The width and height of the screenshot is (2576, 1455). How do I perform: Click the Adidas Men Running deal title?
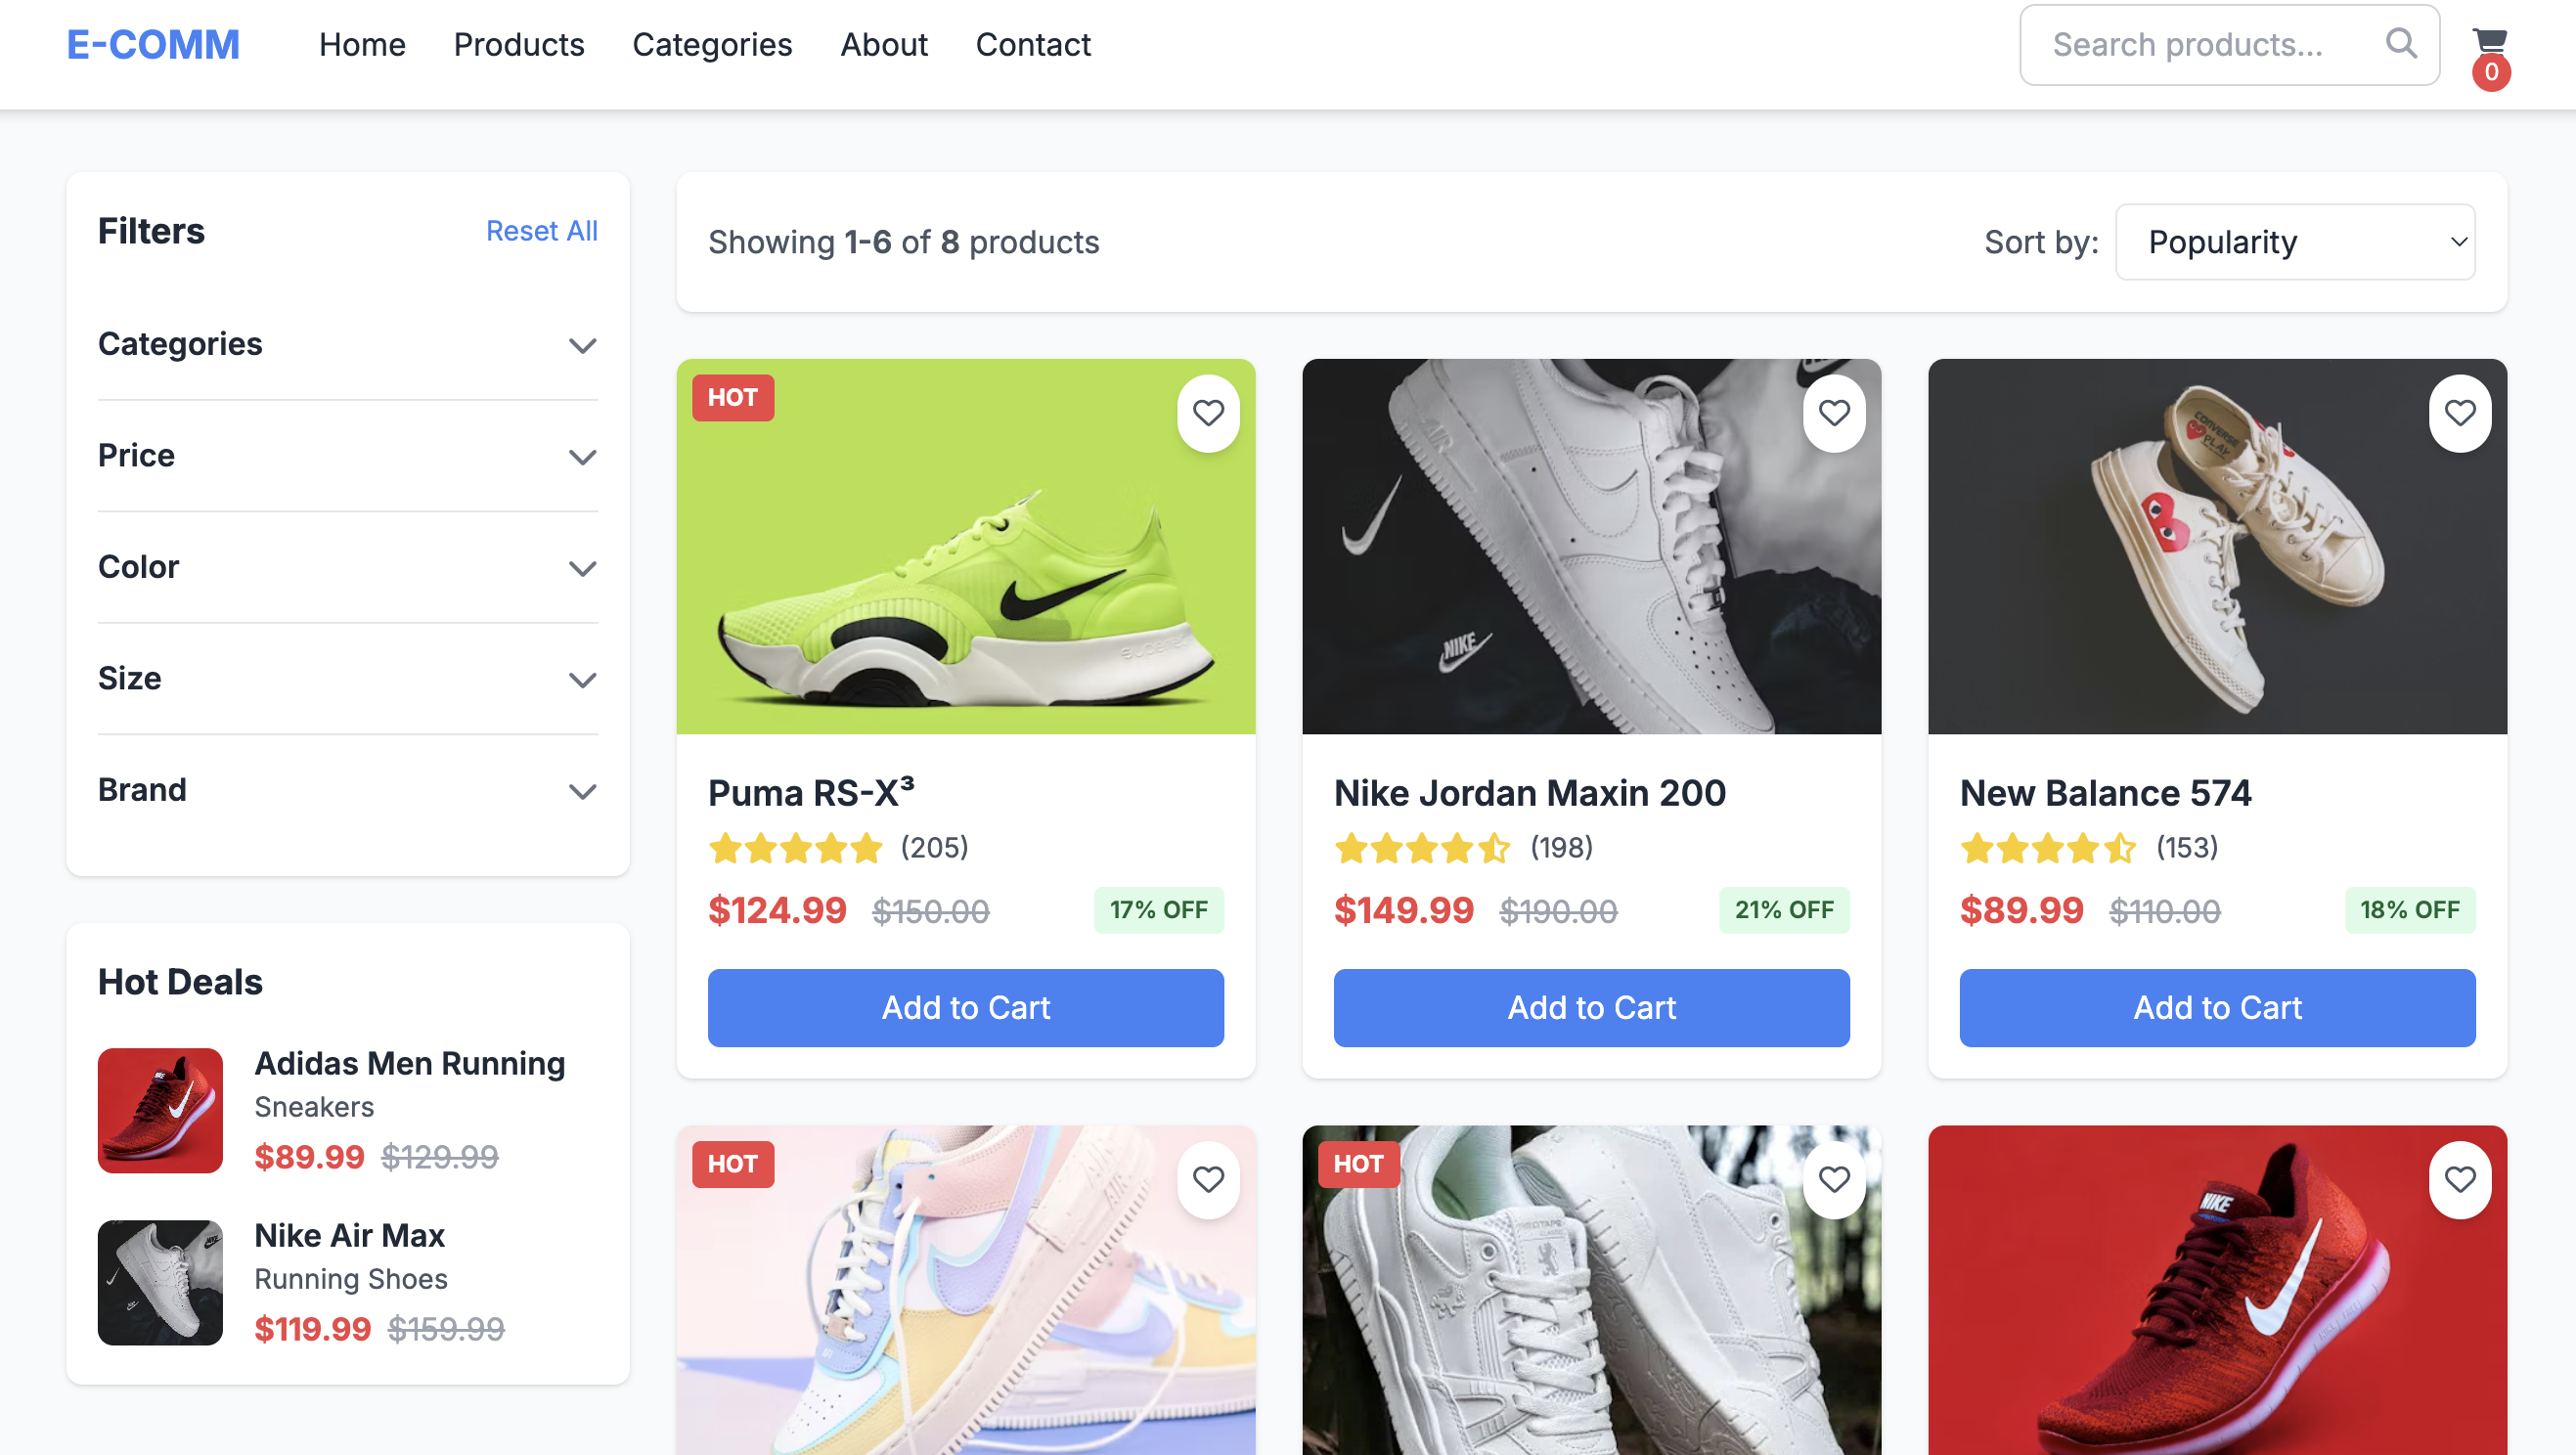[x=410, y=1064]
